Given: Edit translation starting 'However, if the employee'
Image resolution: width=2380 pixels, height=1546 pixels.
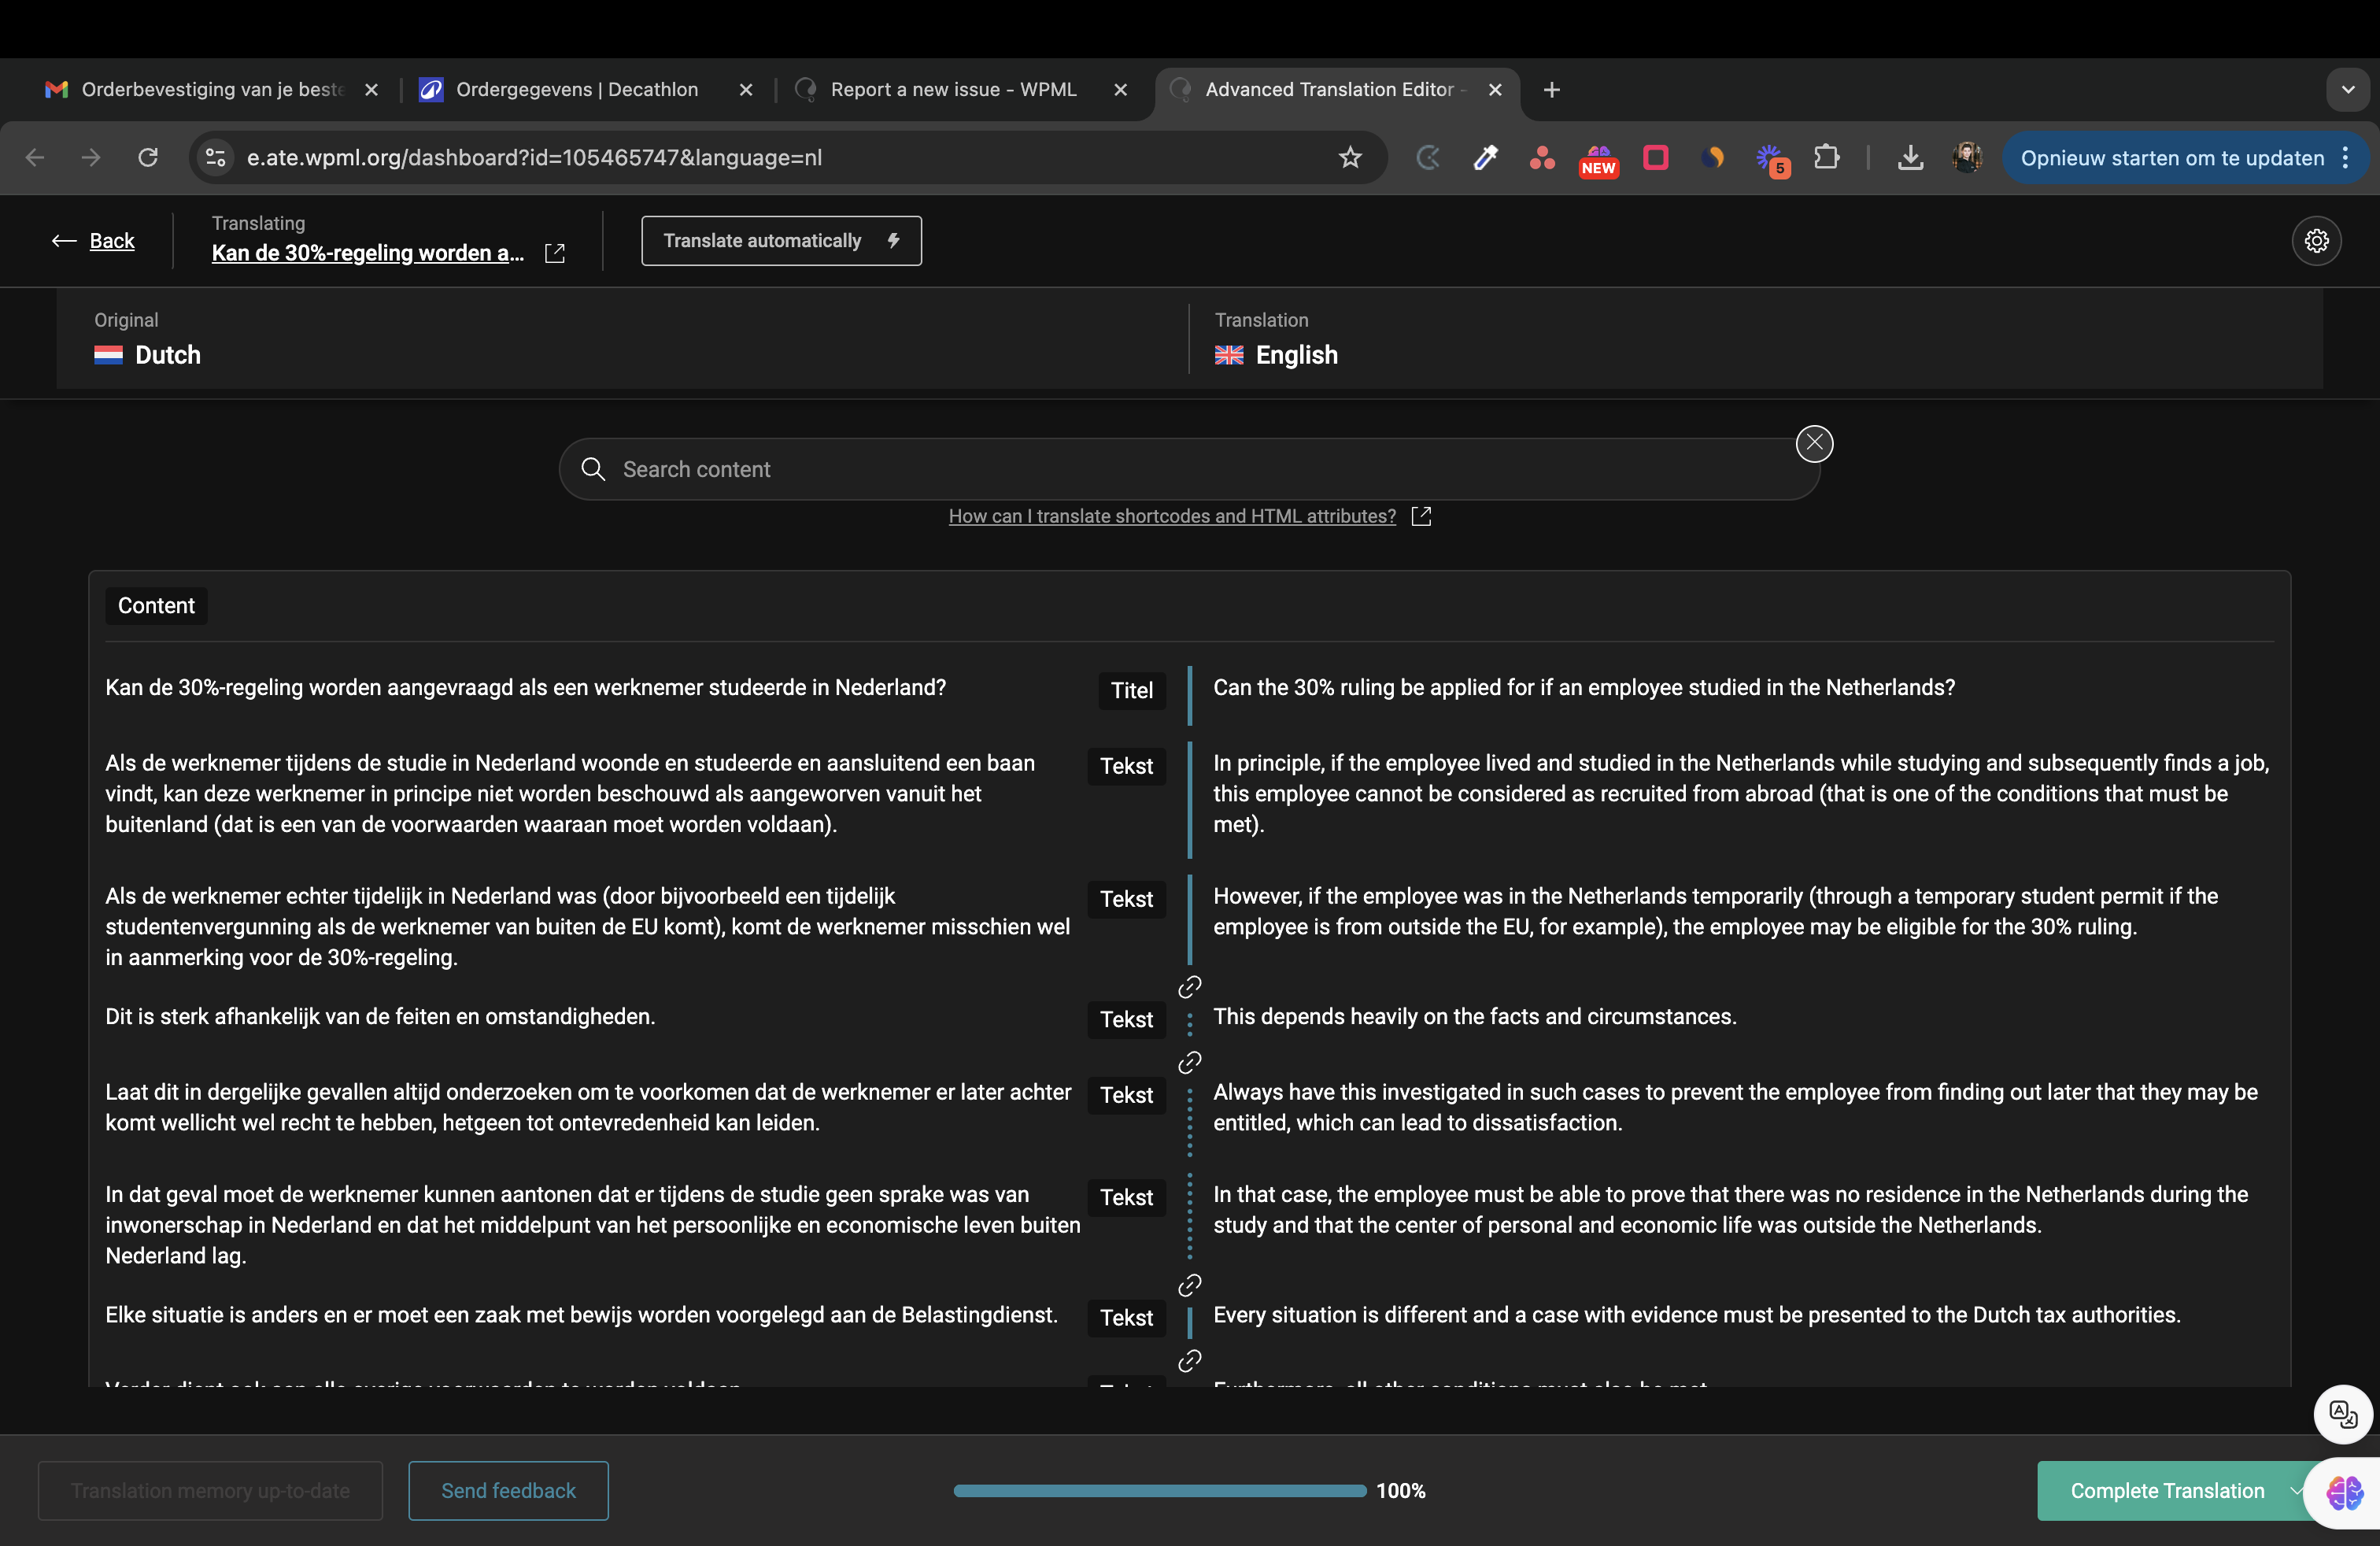Looking at the screenshot, I should [x=1715, y=911].
